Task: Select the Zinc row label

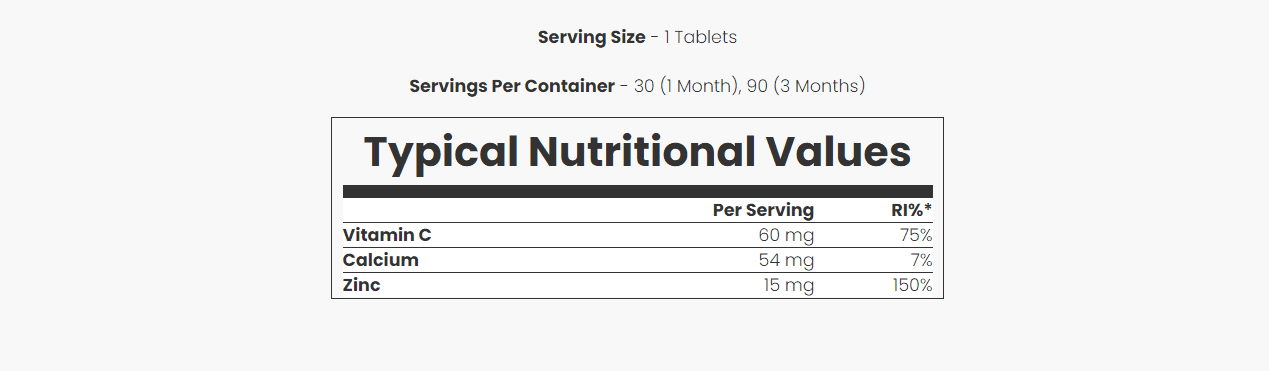Action: [362, 285]
